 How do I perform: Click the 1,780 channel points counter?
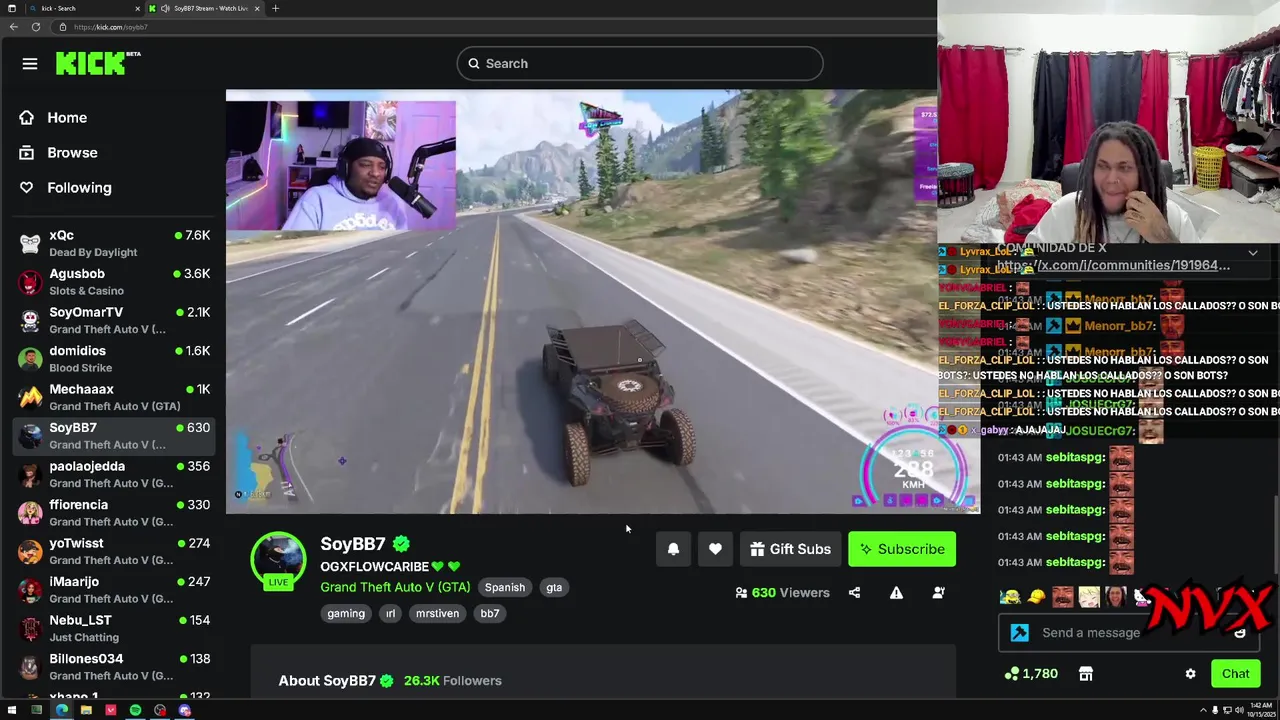(x=1032, y=674)
